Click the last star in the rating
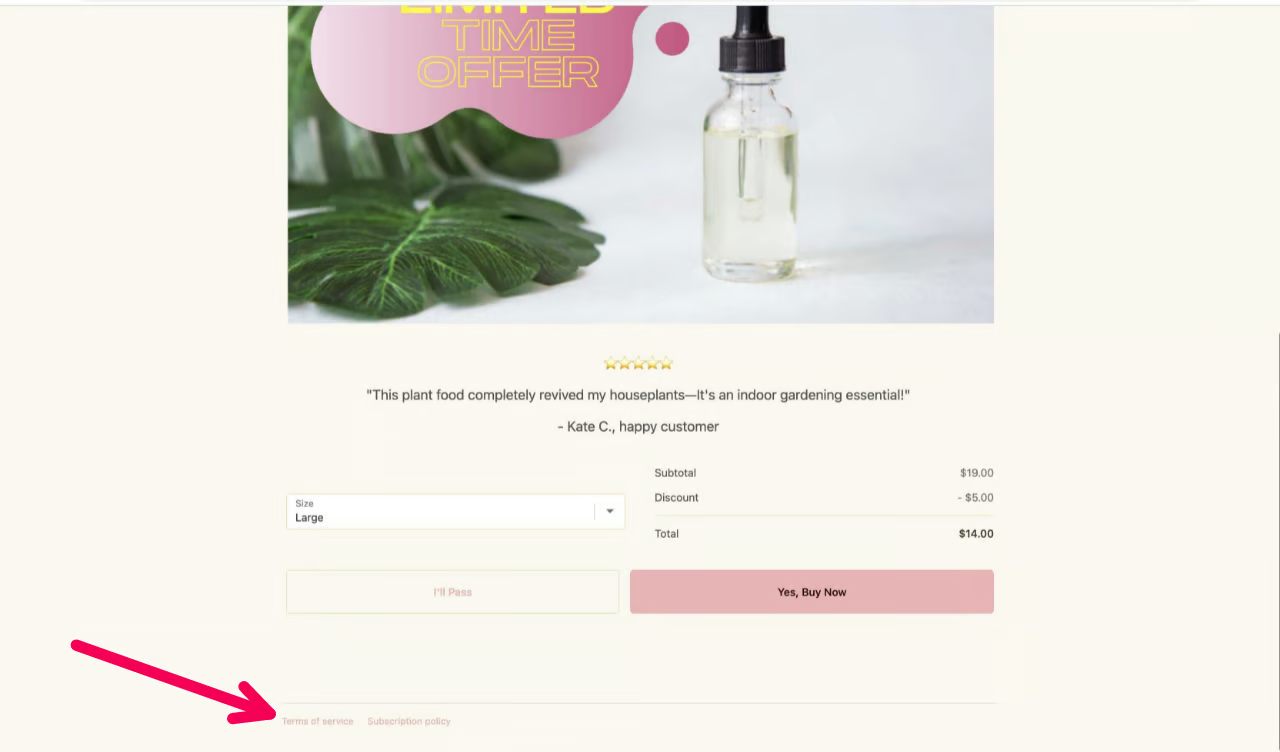The width and height of the screenshot is (1280, 752). click(666, 364)
